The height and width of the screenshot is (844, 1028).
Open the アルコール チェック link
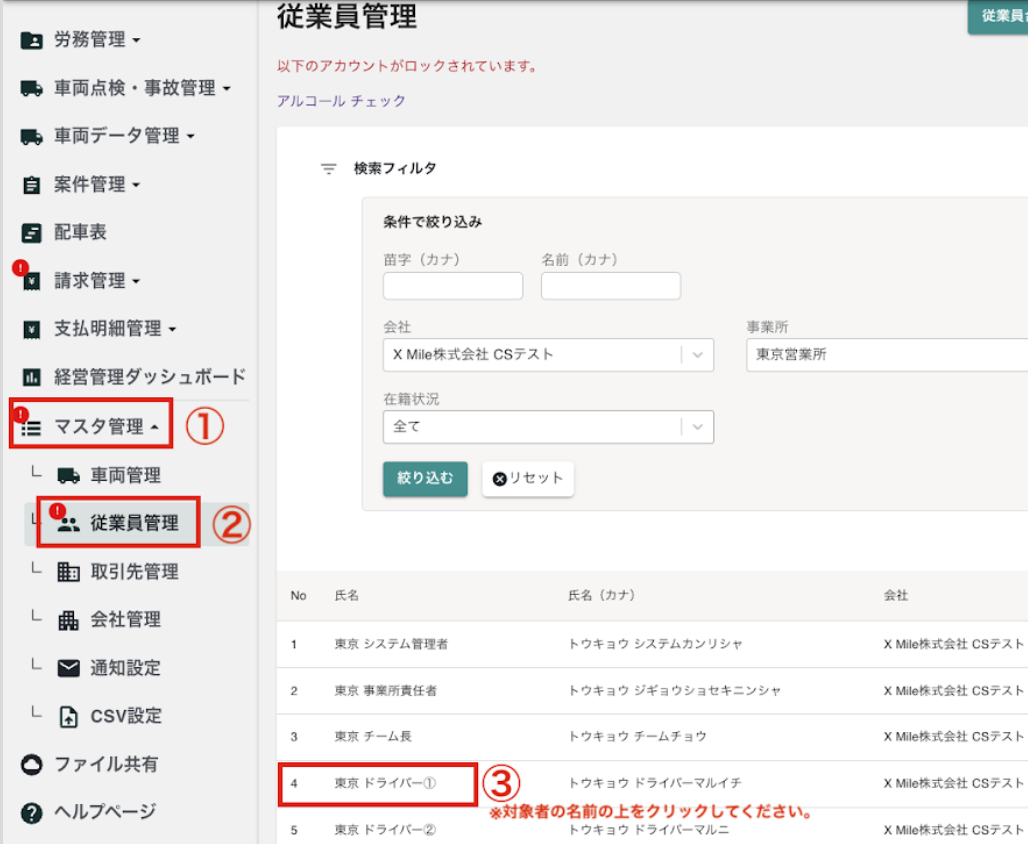pyautogui.click(x=342, y=101)
